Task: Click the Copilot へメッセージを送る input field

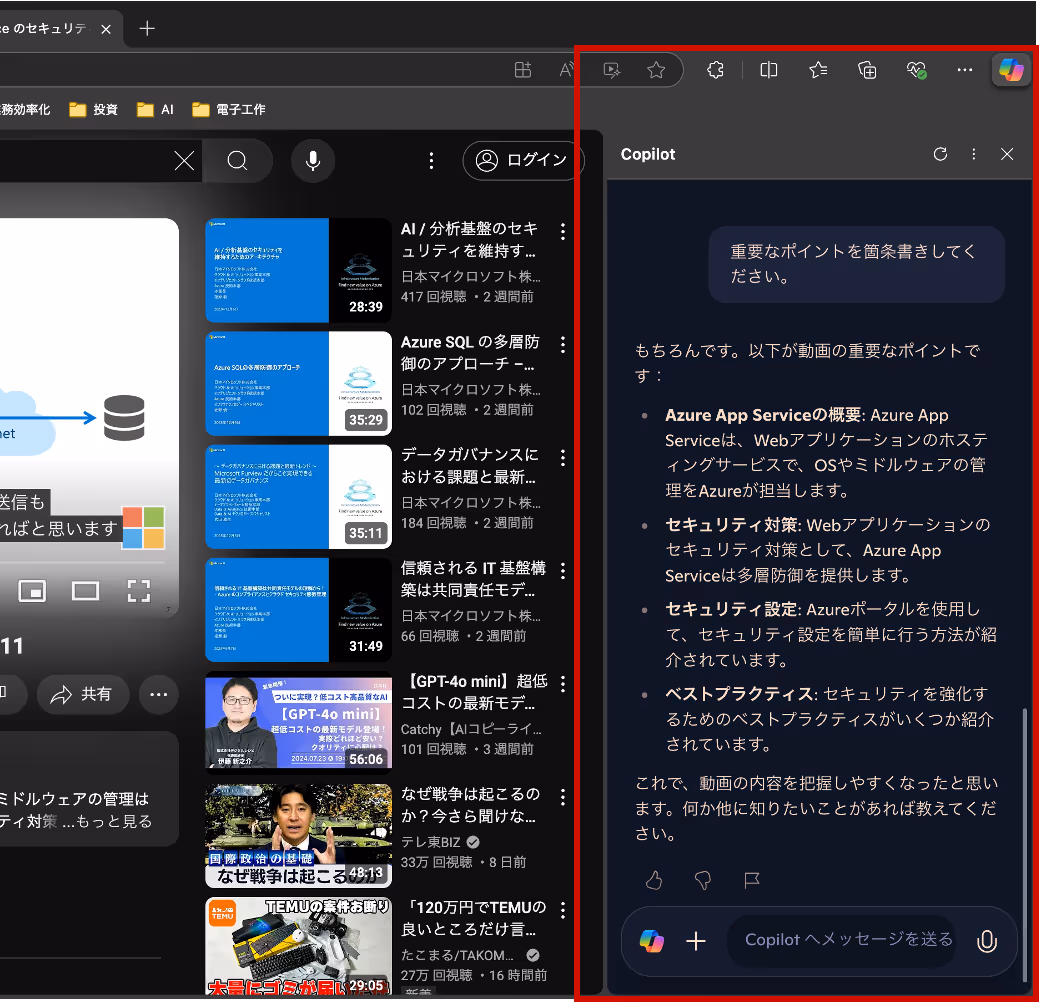Action: (x=841, y=941)
